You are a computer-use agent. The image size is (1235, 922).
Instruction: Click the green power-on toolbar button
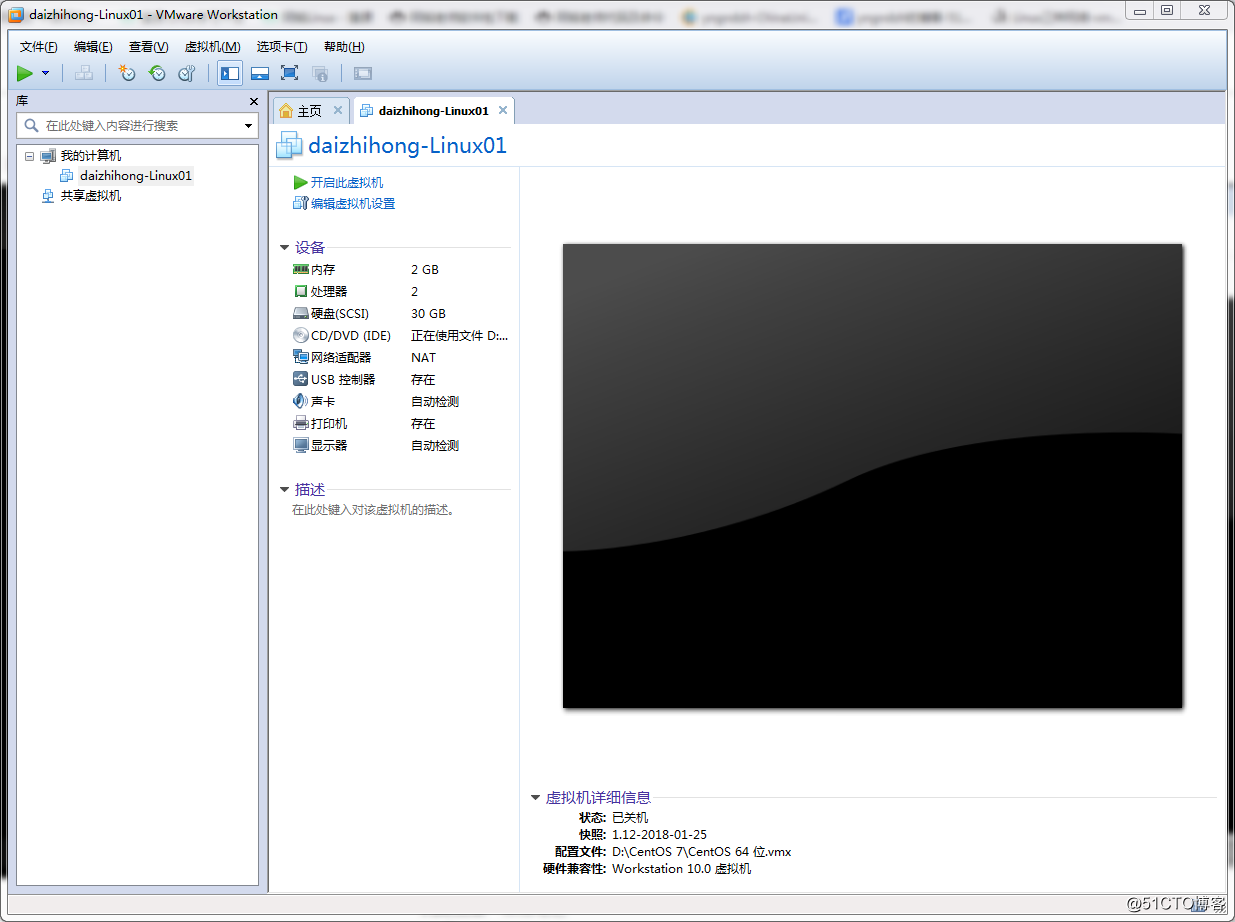coord(25,73)
